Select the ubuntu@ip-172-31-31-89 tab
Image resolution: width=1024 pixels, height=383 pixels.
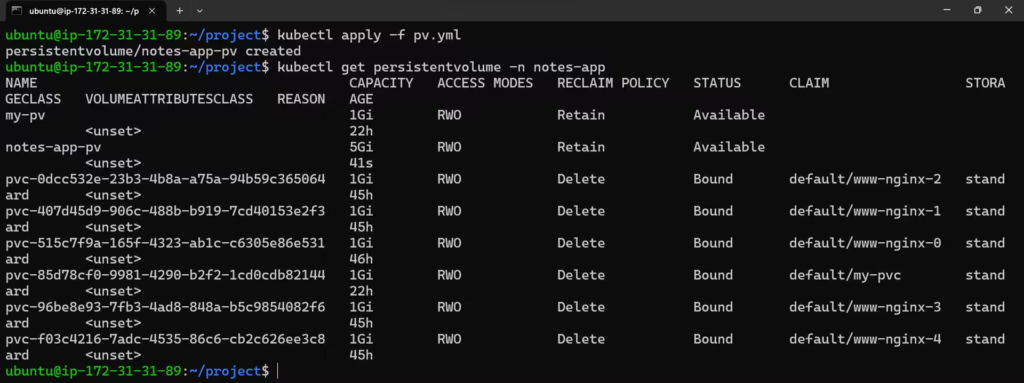(85, 11)
